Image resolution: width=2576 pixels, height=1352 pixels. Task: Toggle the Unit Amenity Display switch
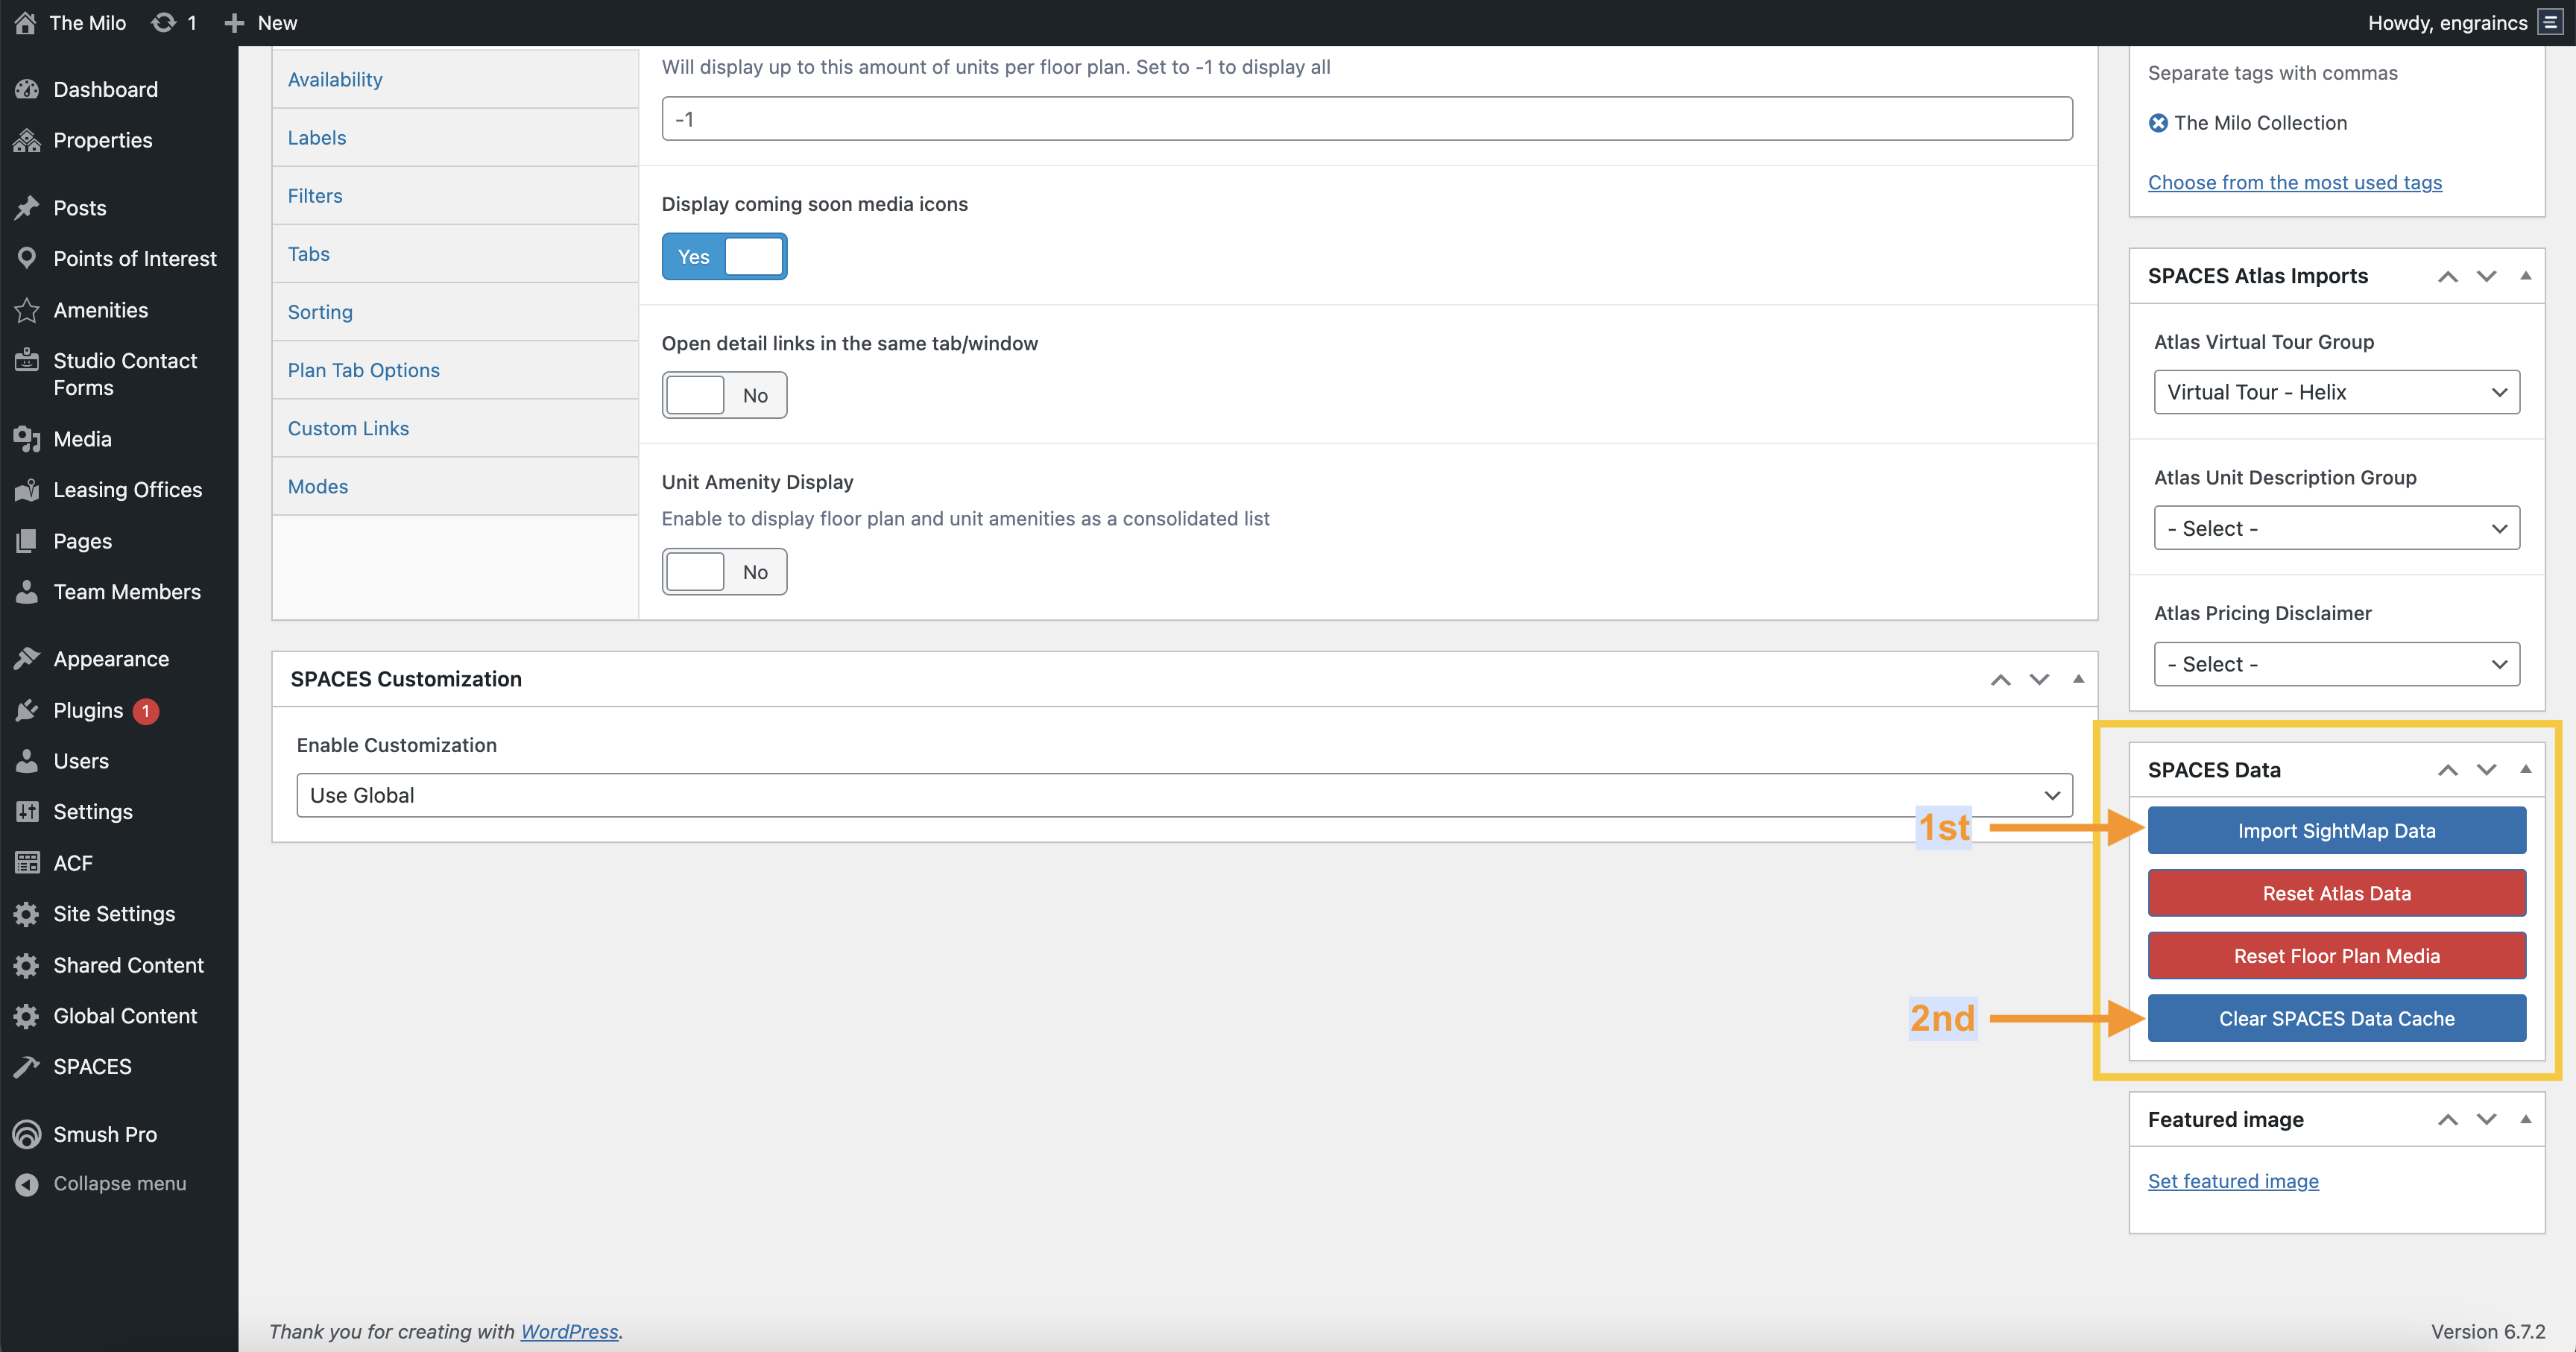[724, 572]
